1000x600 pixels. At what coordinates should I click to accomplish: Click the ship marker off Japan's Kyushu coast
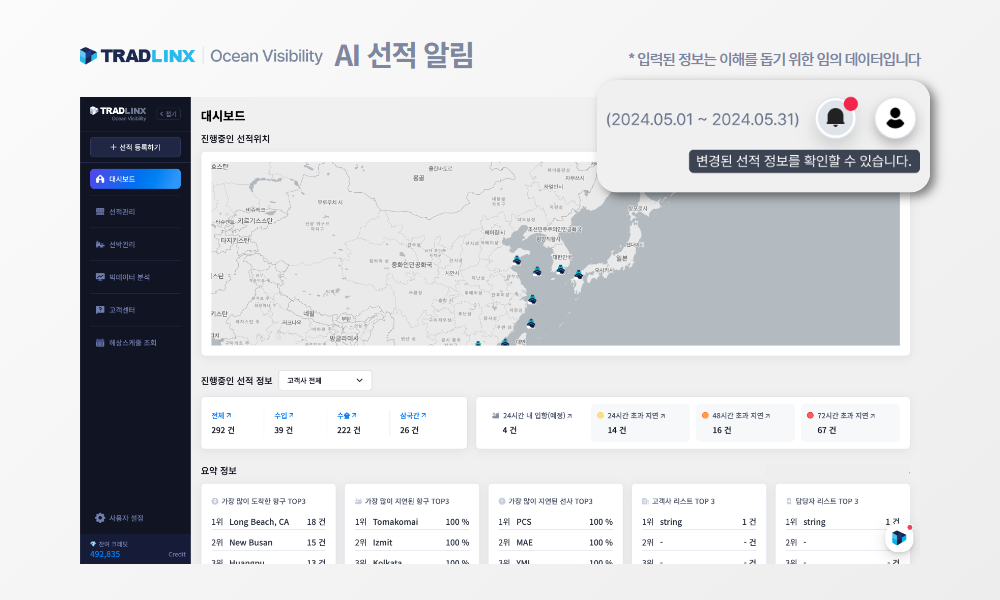pyautogui.click(x=578, y=274)
